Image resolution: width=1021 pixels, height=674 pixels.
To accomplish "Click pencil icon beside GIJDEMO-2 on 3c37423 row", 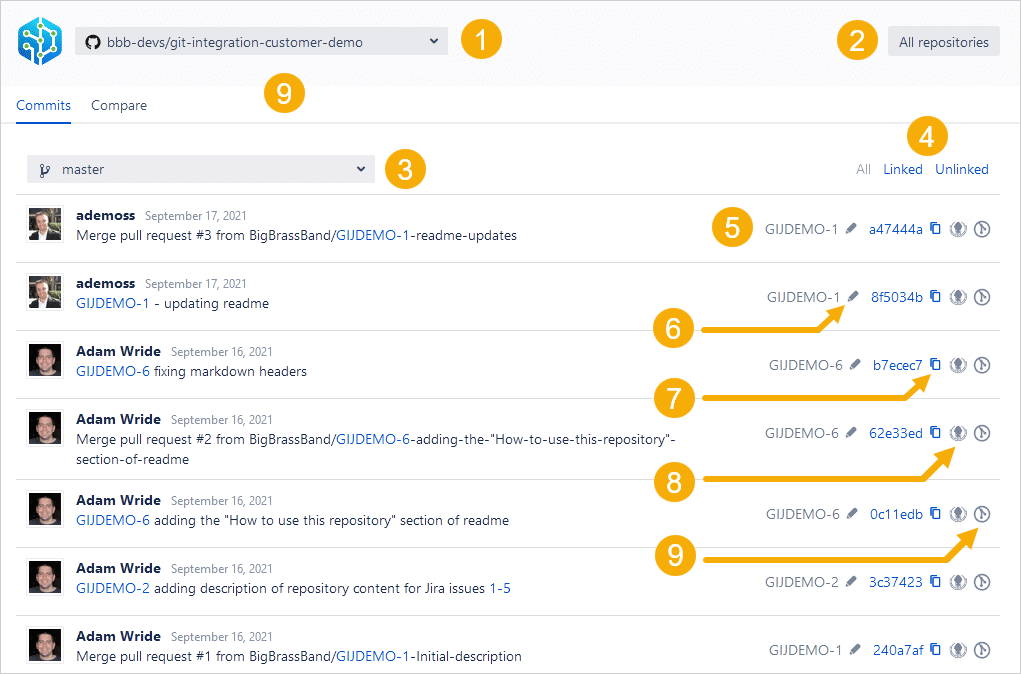I will point(851,582).
